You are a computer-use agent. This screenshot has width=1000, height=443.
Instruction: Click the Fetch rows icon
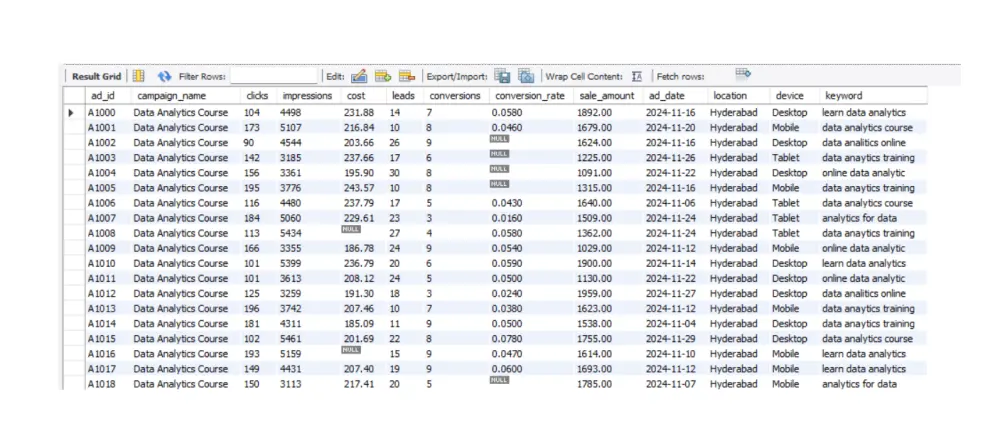pos(743,74)
